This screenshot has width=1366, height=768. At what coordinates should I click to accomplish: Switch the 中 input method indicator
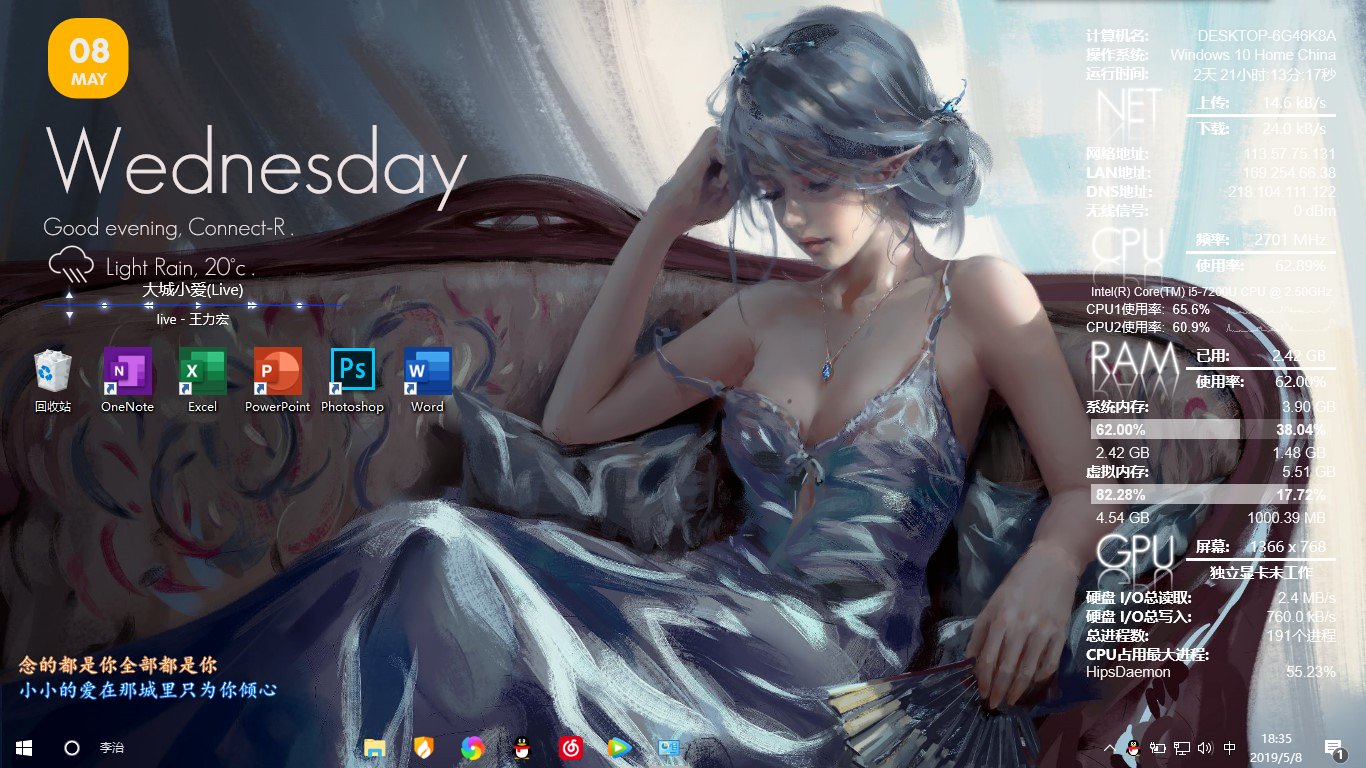1229,747
